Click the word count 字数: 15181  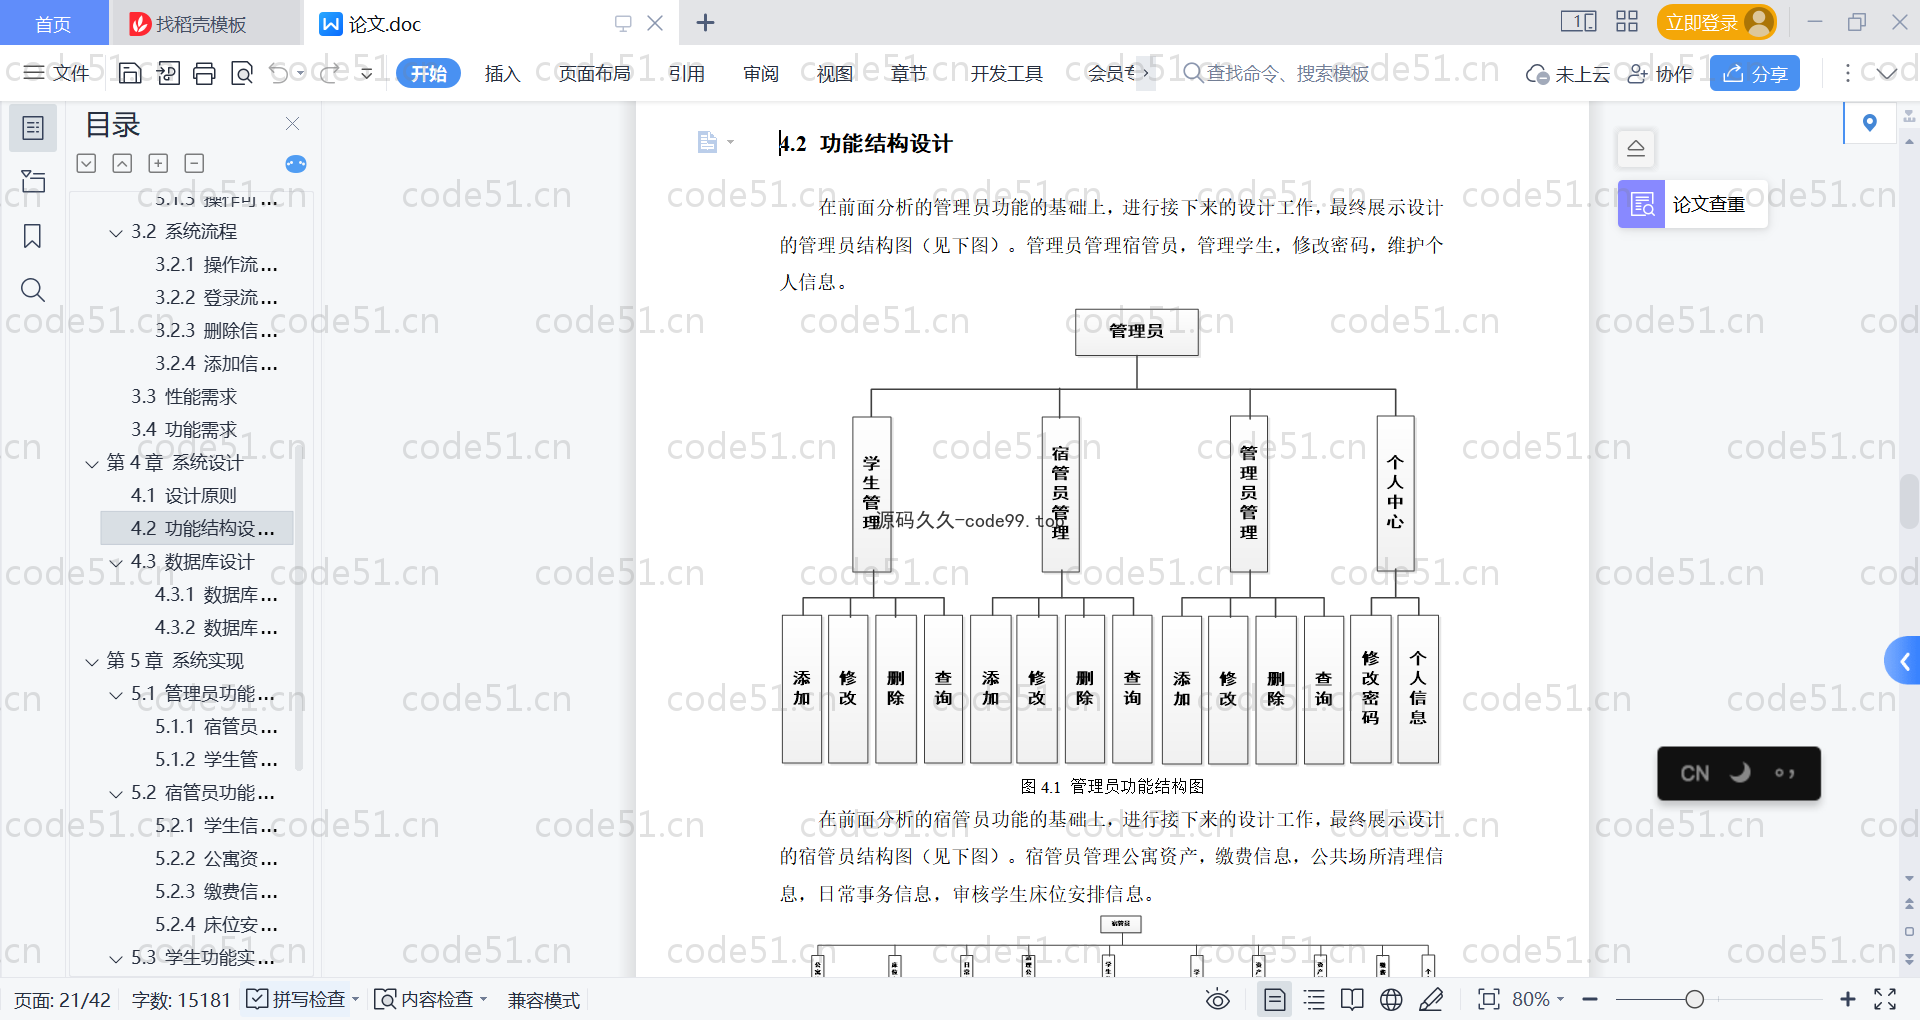tap(181, 999)
